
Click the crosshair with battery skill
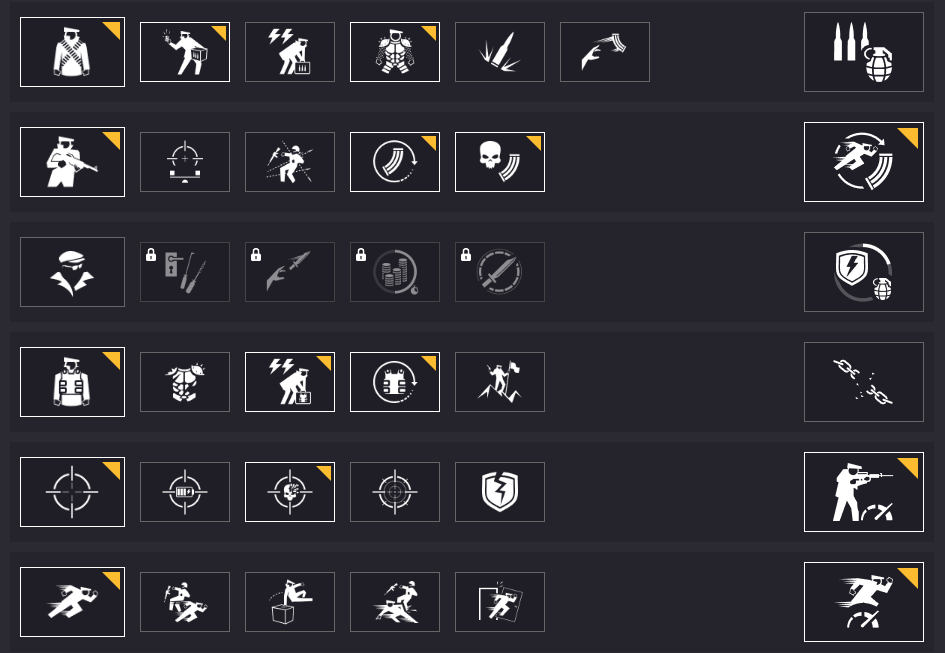184,492
